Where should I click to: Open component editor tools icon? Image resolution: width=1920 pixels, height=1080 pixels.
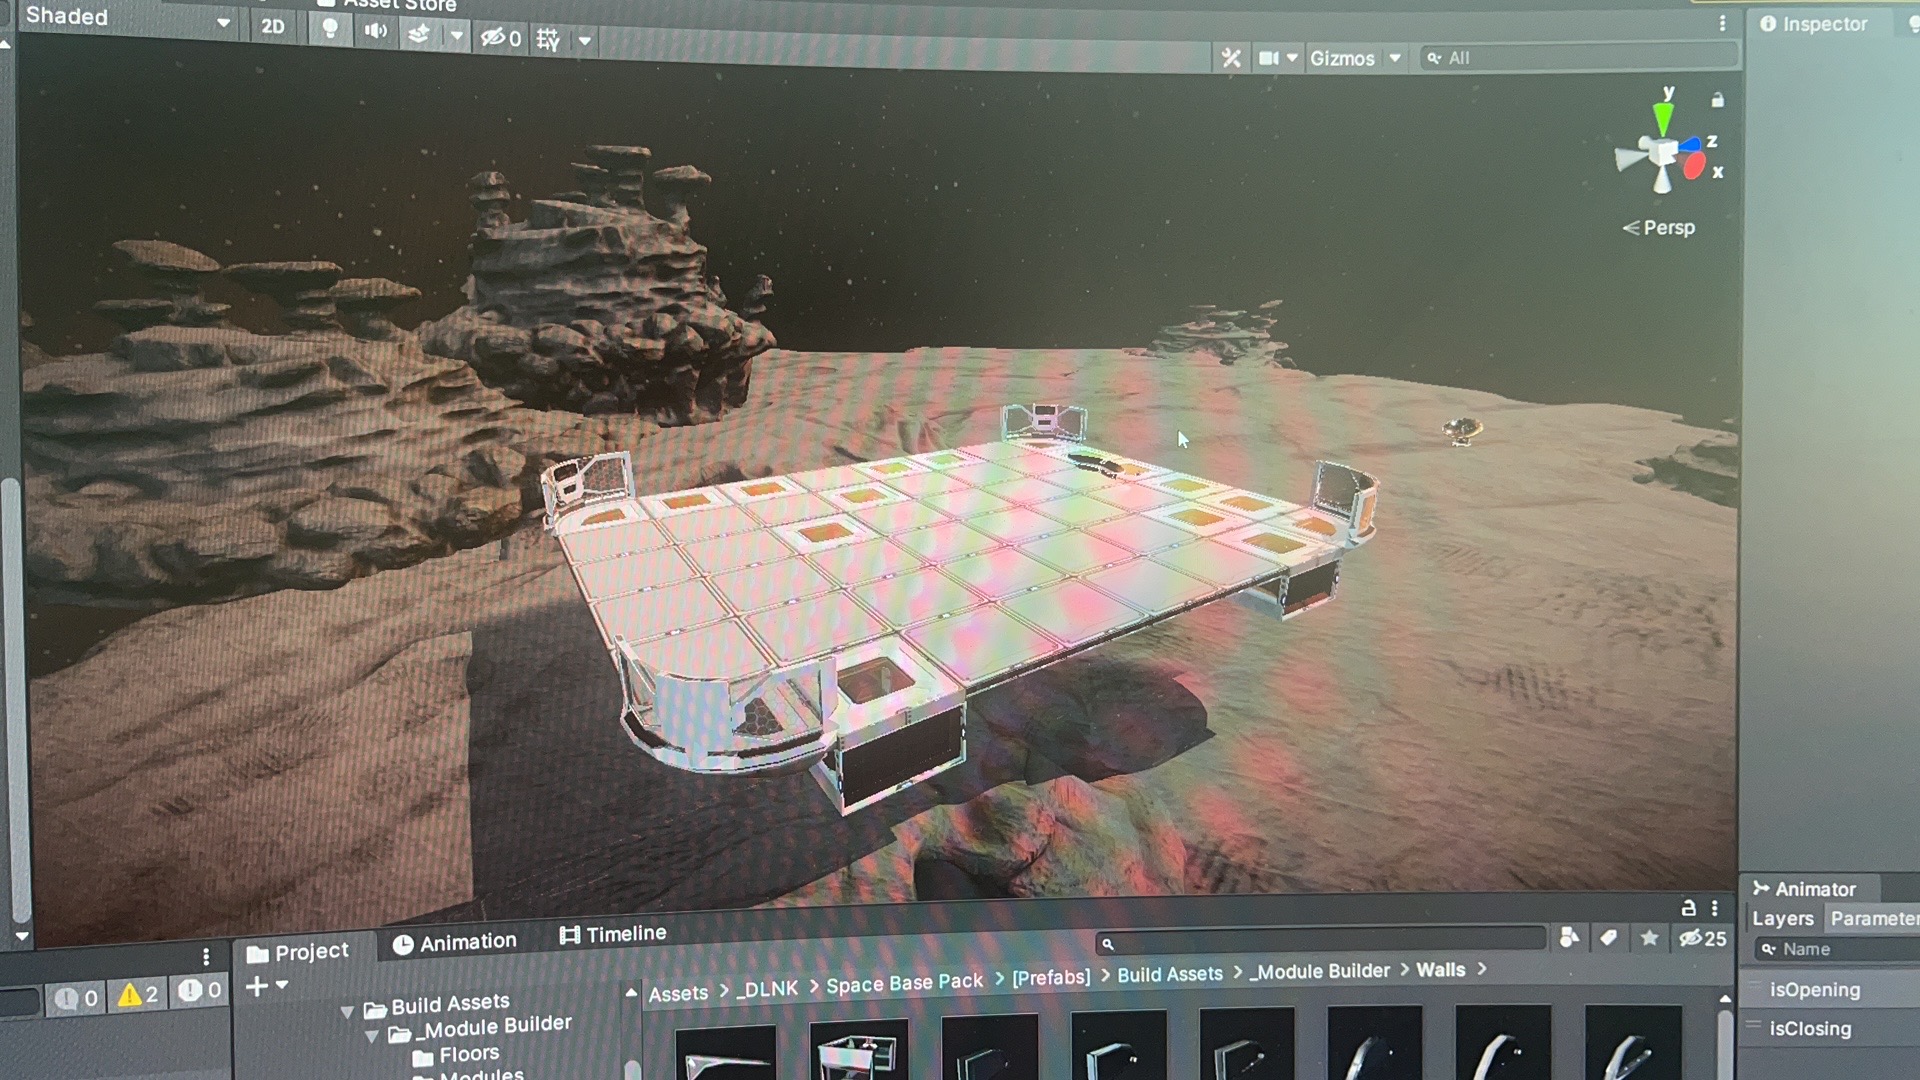(1231, 58)
